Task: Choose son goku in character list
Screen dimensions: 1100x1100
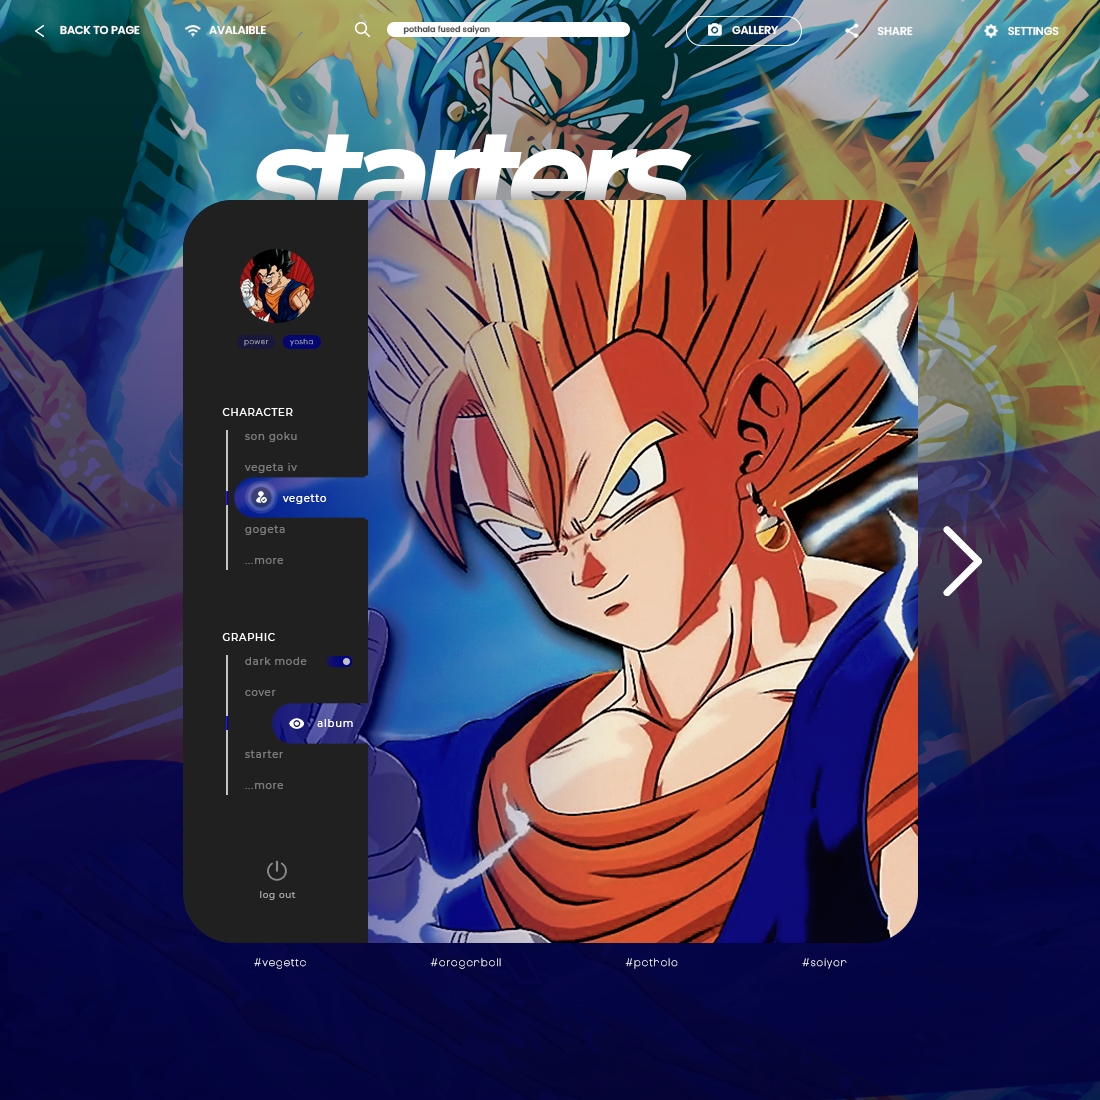Action: coord(271,436)
